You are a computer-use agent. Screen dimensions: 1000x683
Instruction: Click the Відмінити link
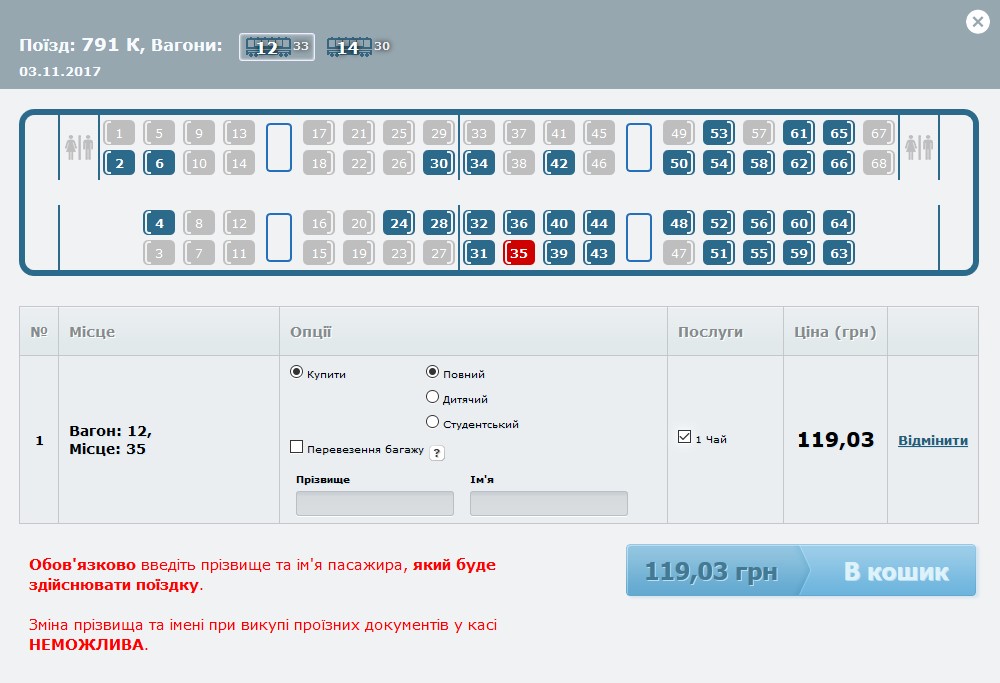click(932, 440)
